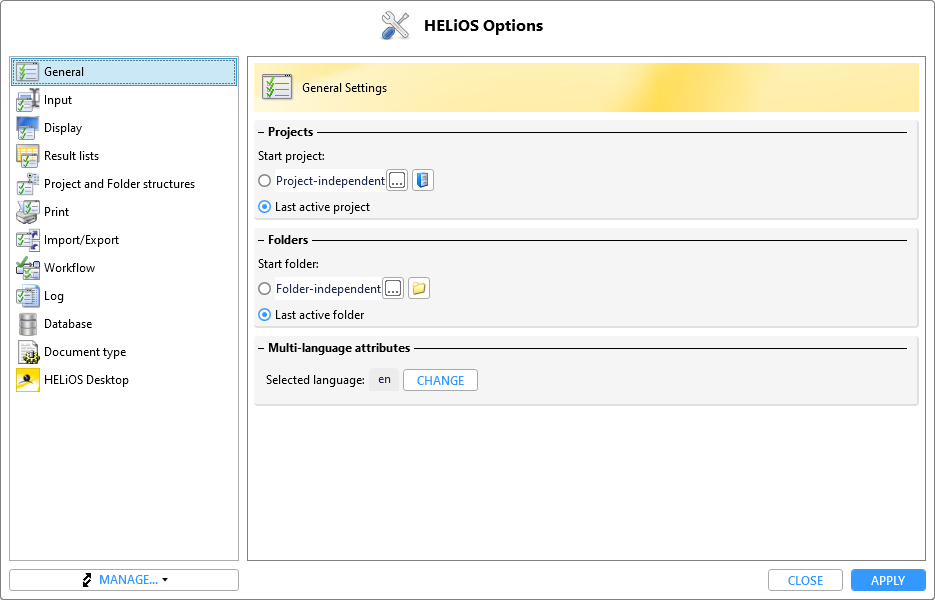935x600 pixels.
Task: Click the Workflow icon in sidebar
Action: tap(27, 268)
